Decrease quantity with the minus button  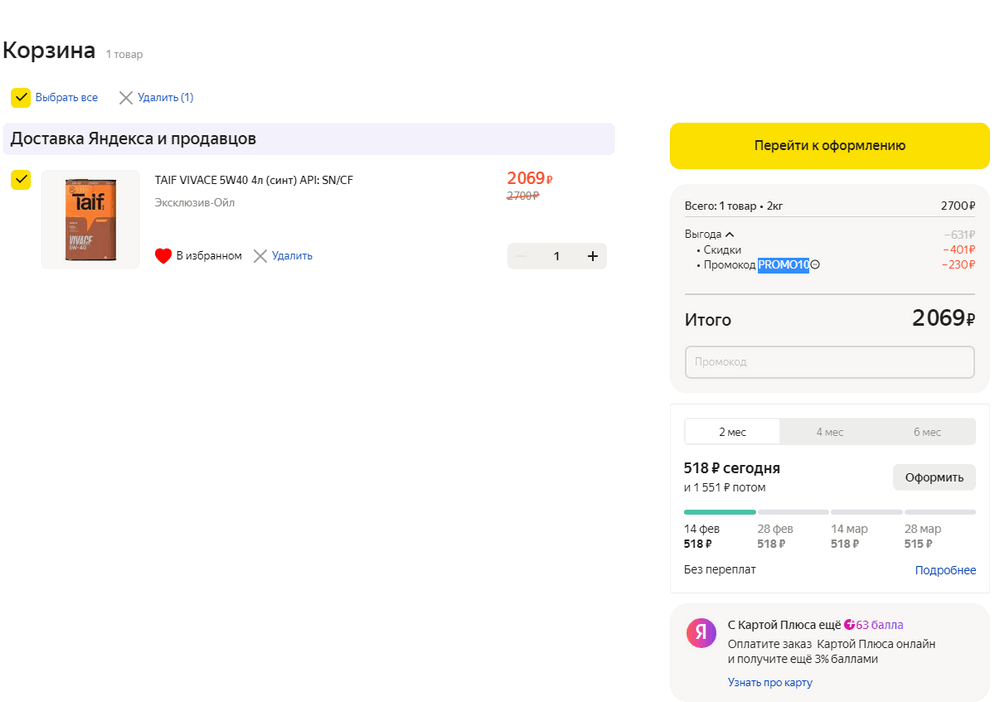(522, 256)
